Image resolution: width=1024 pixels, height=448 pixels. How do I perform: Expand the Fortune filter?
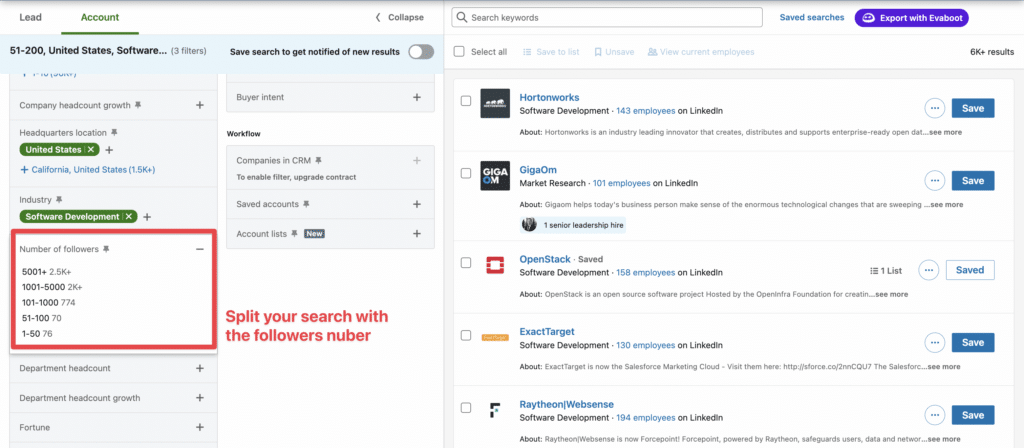click(x=200, y=428)
